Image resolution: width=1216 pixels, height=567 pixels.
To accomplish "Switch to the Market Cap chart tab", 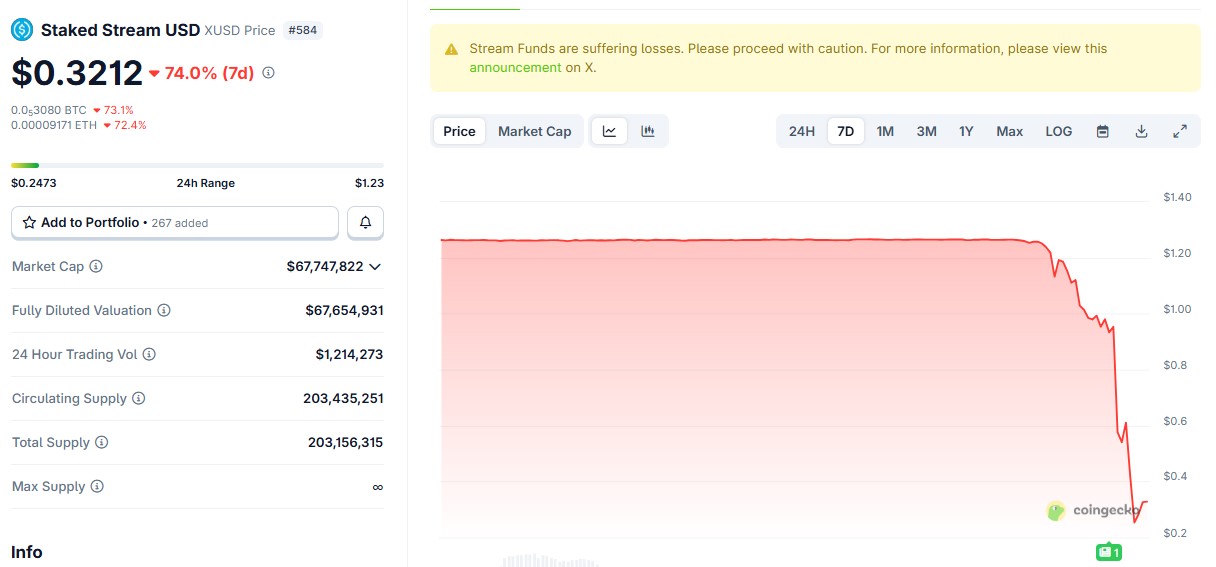I will click(534, 131).
